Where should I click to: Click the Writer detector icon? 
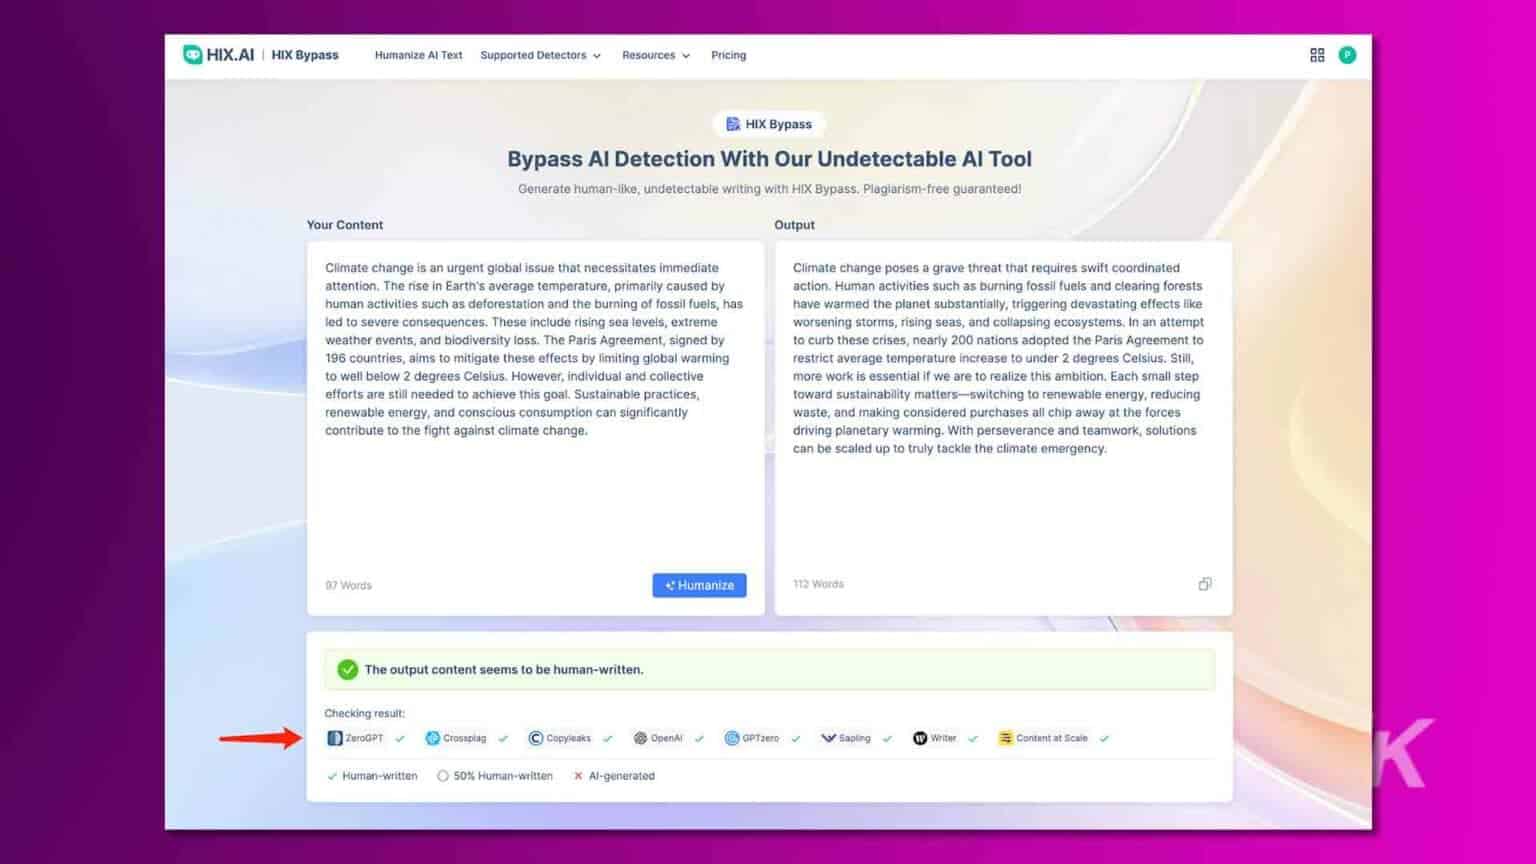pos(920,738)
